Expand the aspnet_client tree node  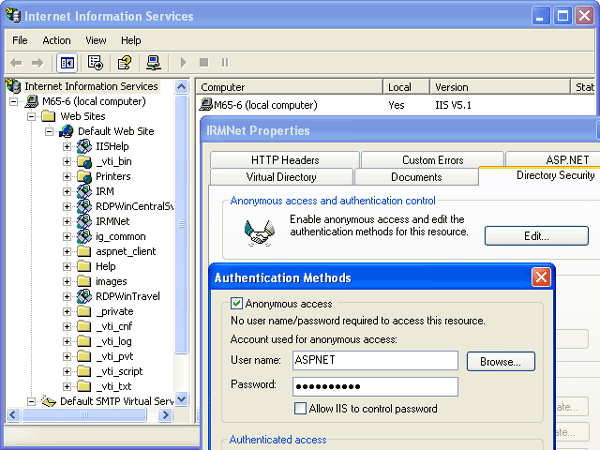pos(67,251)
